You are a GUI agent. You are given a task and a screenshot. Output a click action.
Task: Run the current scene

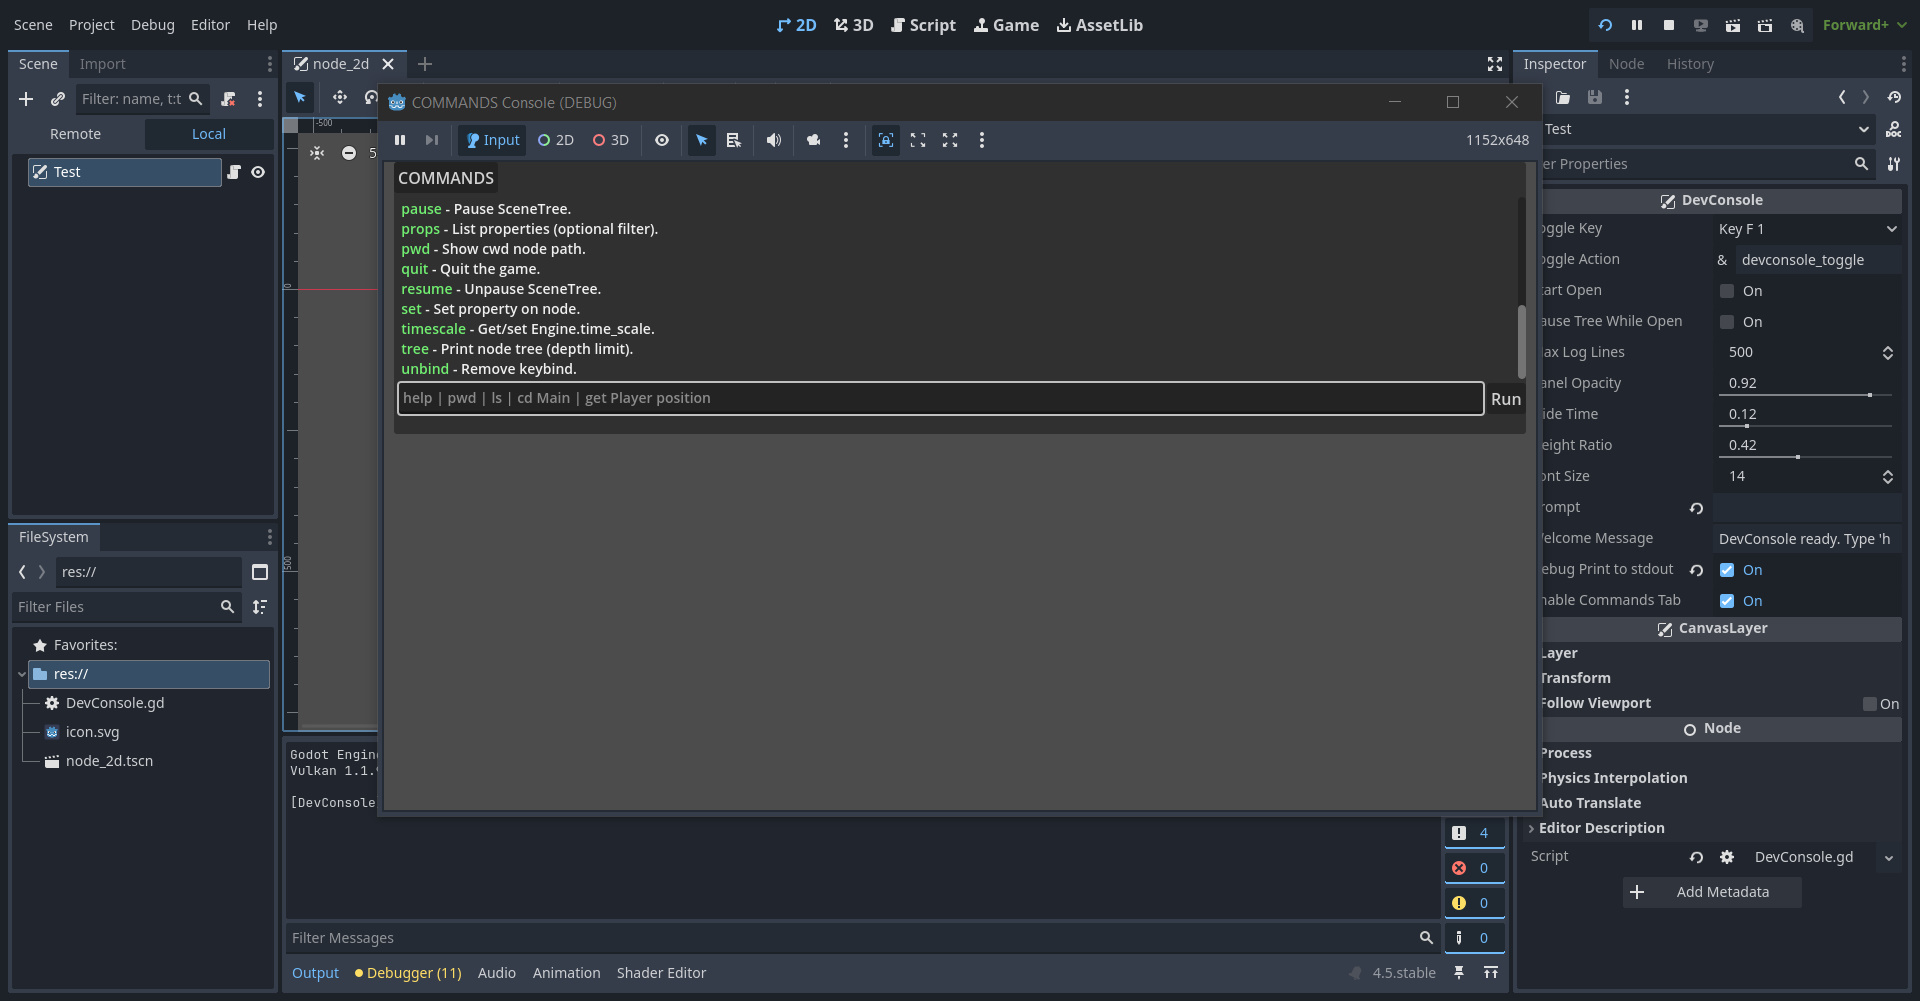click(x=1733, y=25)
